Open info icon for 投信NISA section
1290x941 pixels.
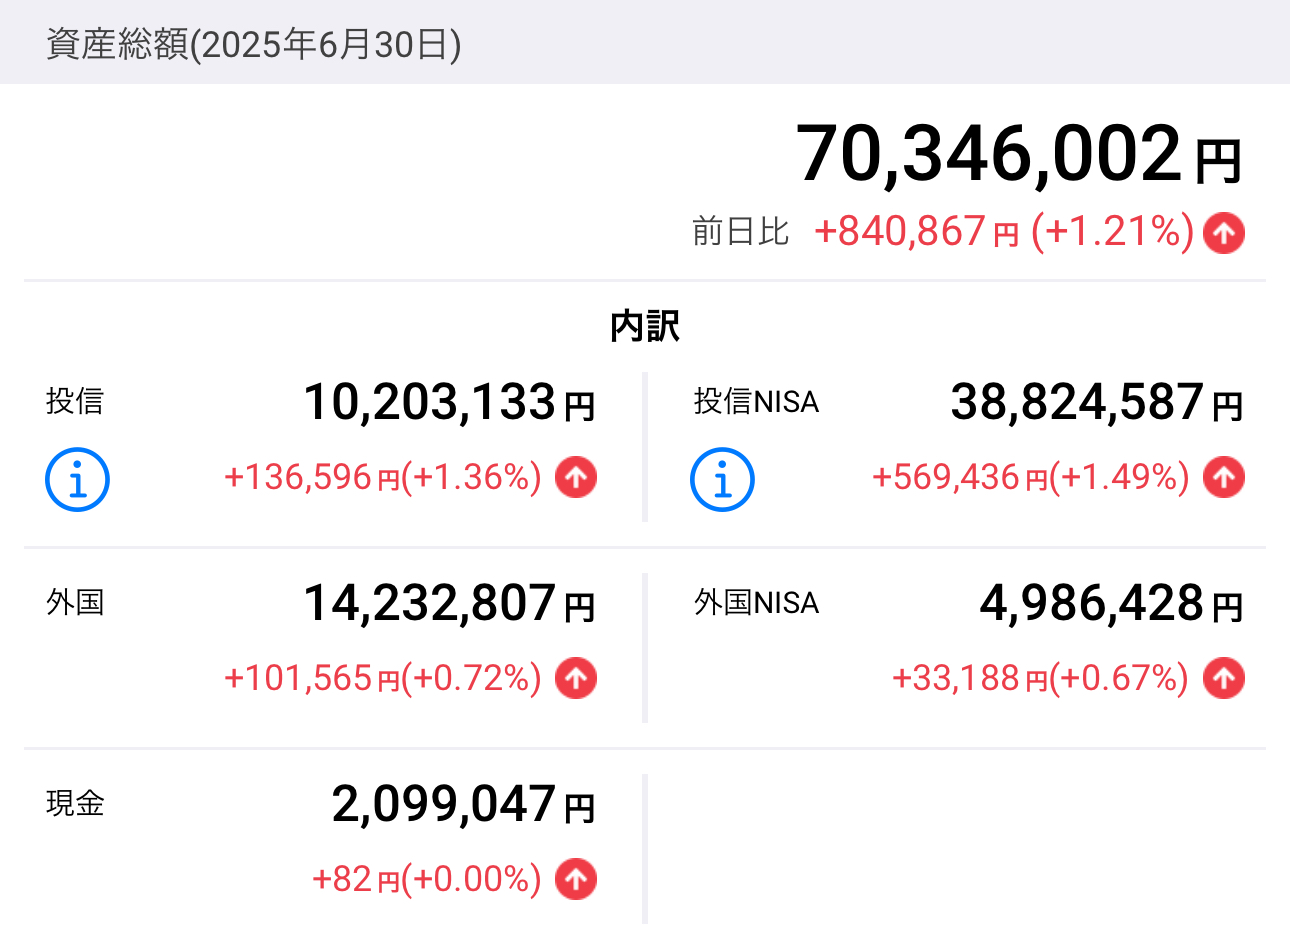coord(722,480)
